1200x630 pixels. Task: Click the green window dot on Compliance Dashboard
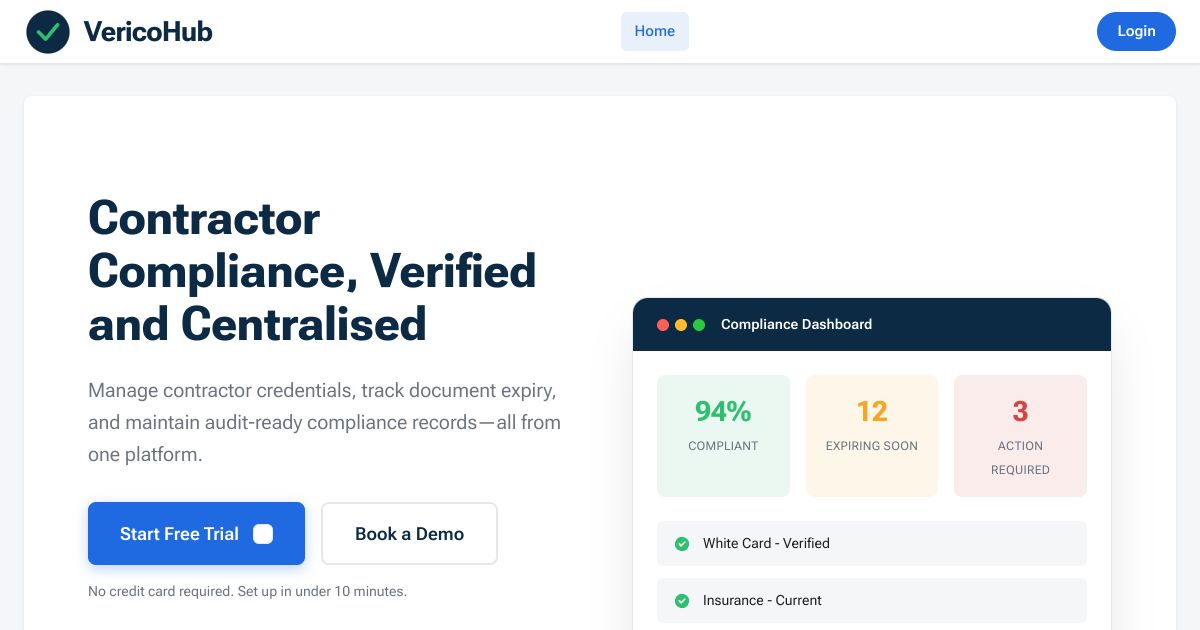pos(699,325)
